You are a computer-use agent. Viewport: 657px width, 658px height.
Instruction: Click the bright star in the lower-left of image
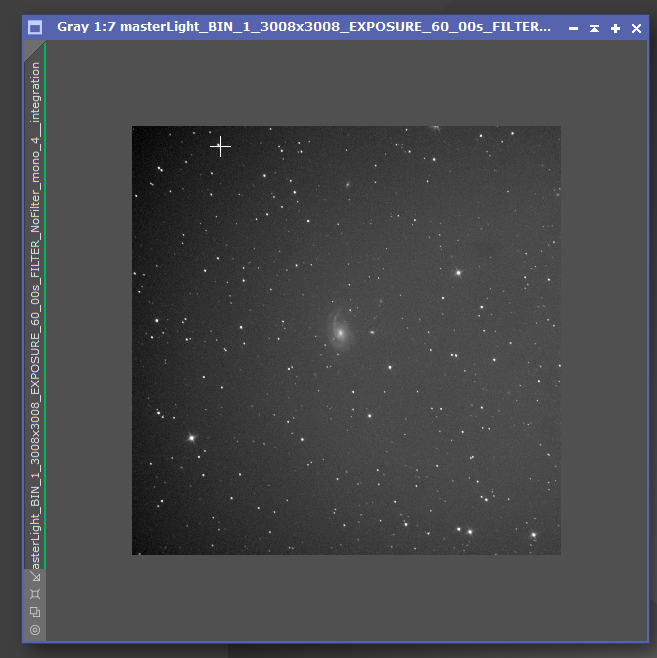pyautogui.click(x=191, y=437)
